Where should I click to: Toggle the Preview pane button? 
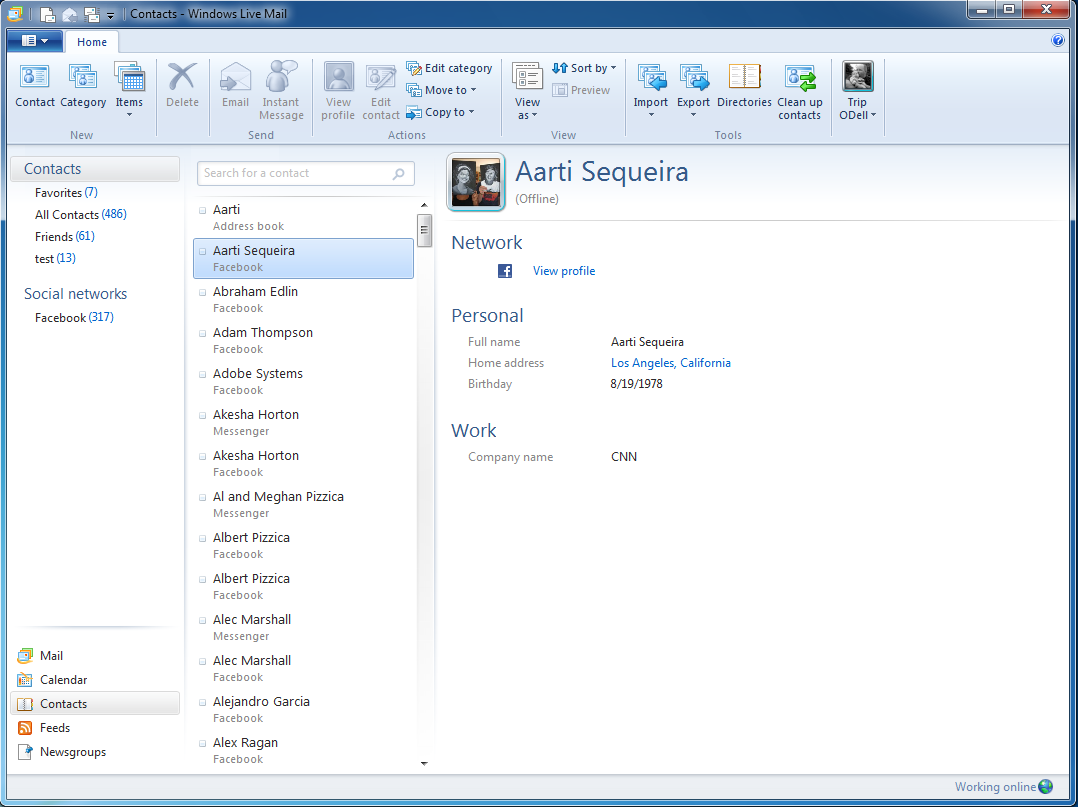(581, 90)
